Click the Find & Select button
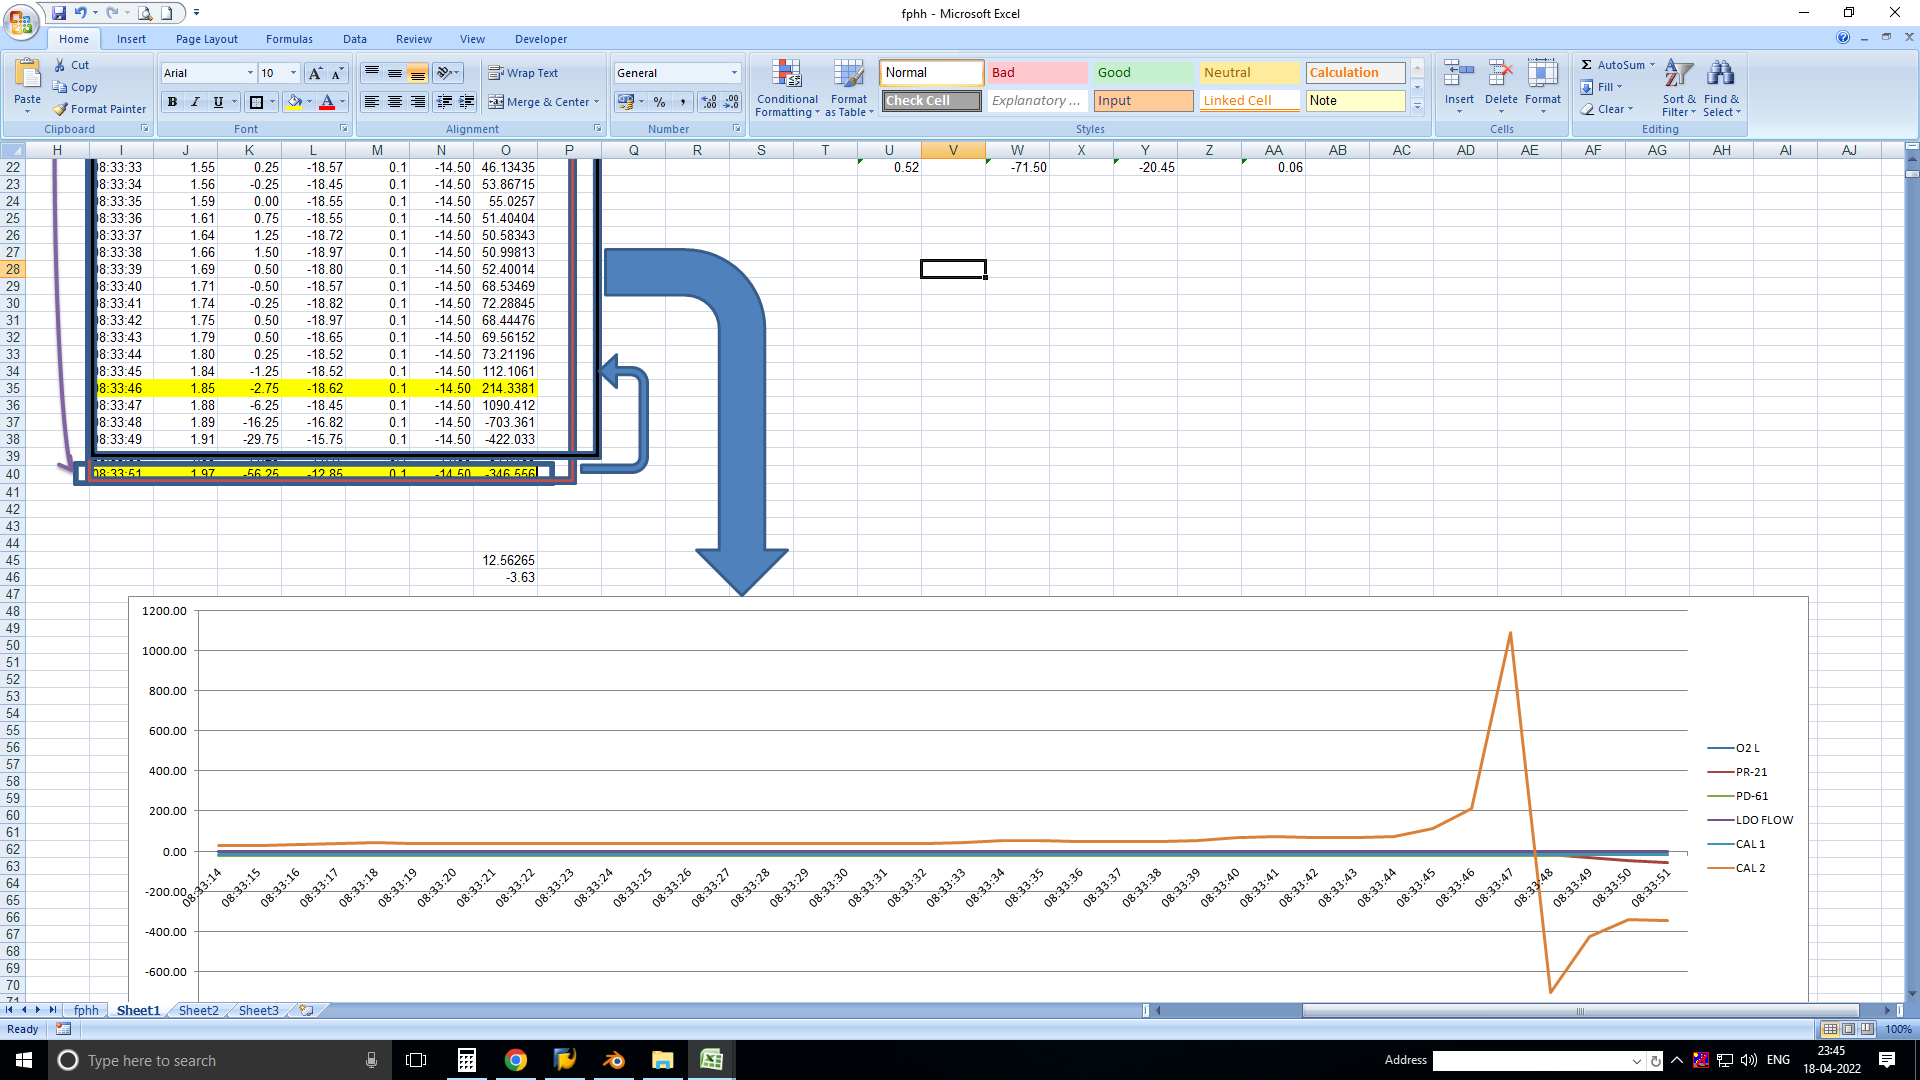Image resolution: width=1920 pixels, height=1080 pixels. (1722, 88)
